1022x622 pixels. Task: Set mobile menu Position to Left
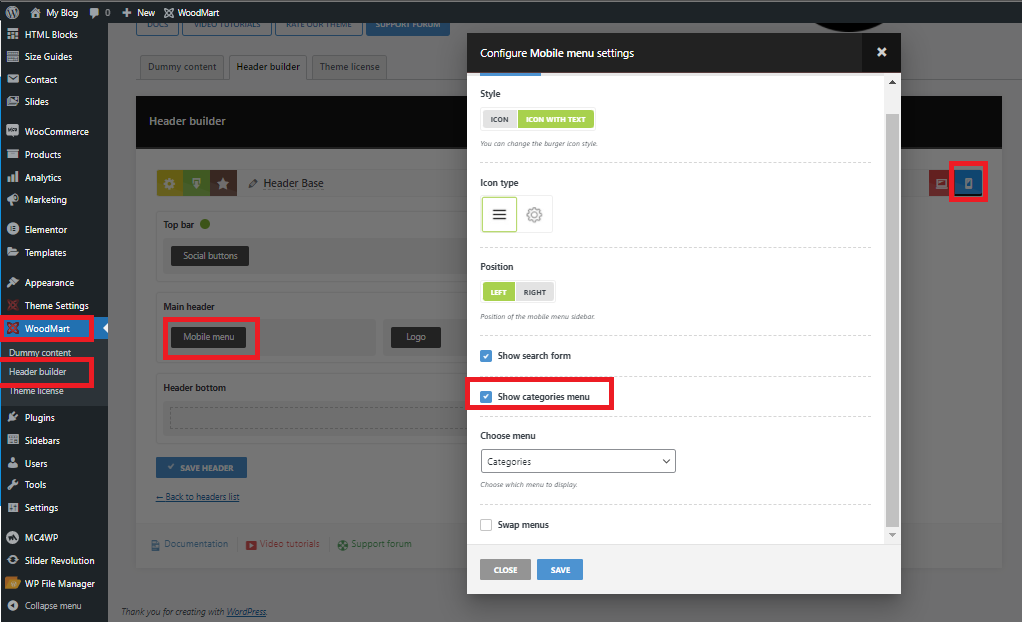click(499, 292)
